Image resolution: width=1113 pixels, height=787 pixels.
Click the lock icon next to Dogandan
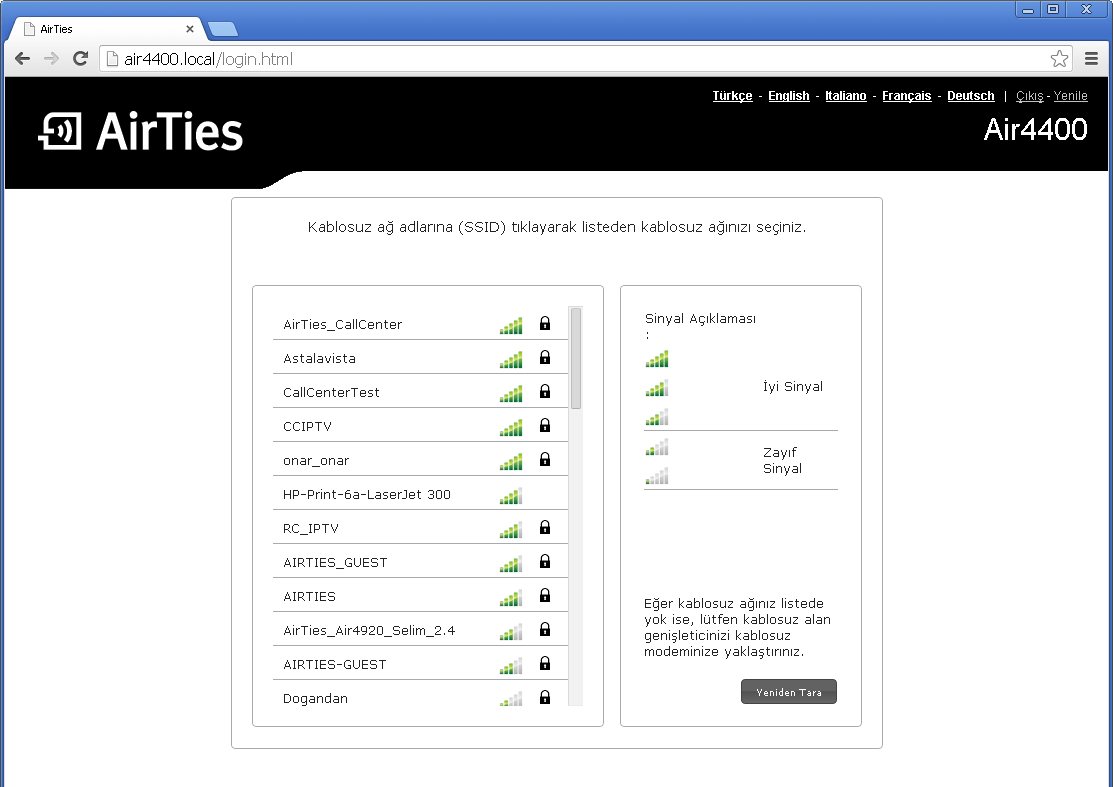pyautogui.click(x=544, y=697)
